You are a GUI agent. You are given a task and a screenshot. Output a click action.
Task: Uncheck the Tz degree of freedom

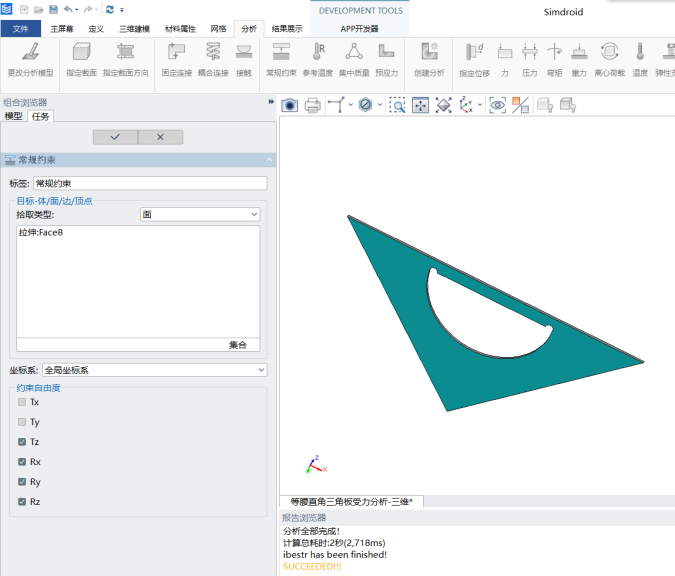(22, 442)
